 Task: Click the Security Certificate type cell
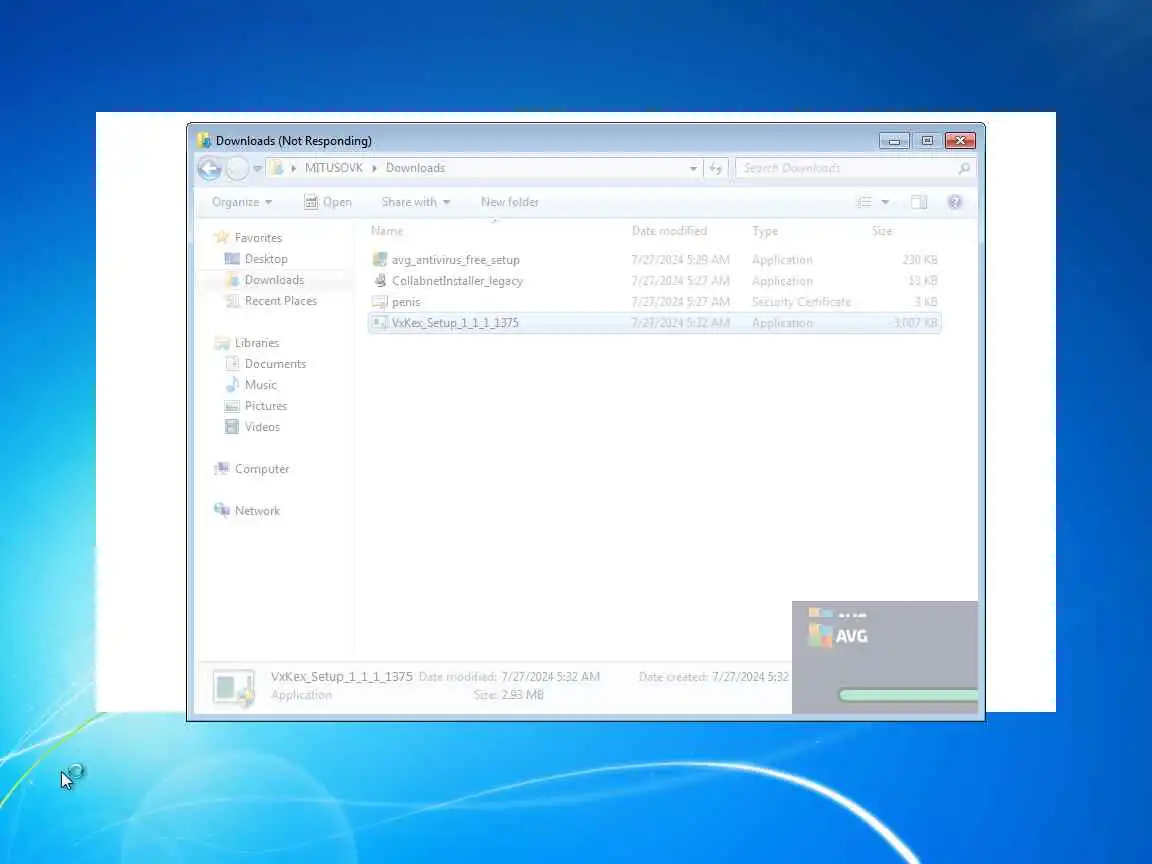(801, 302)
